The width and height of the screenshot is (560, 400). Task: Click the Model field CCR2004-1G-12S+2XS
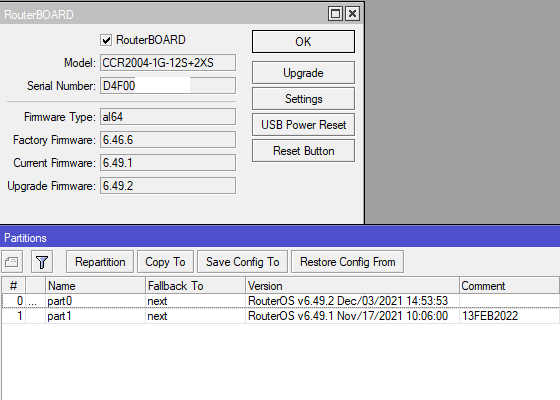click(x=168, y=63)
